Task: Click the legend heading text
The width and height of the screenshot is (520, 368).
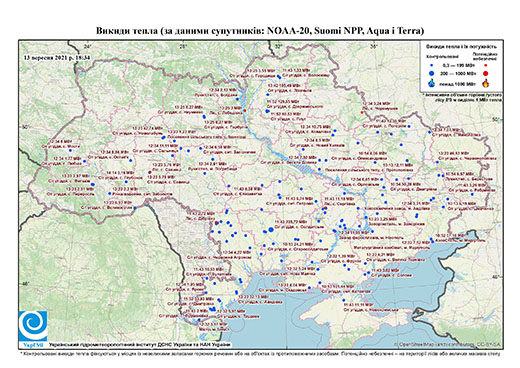Action: (461, 47)
